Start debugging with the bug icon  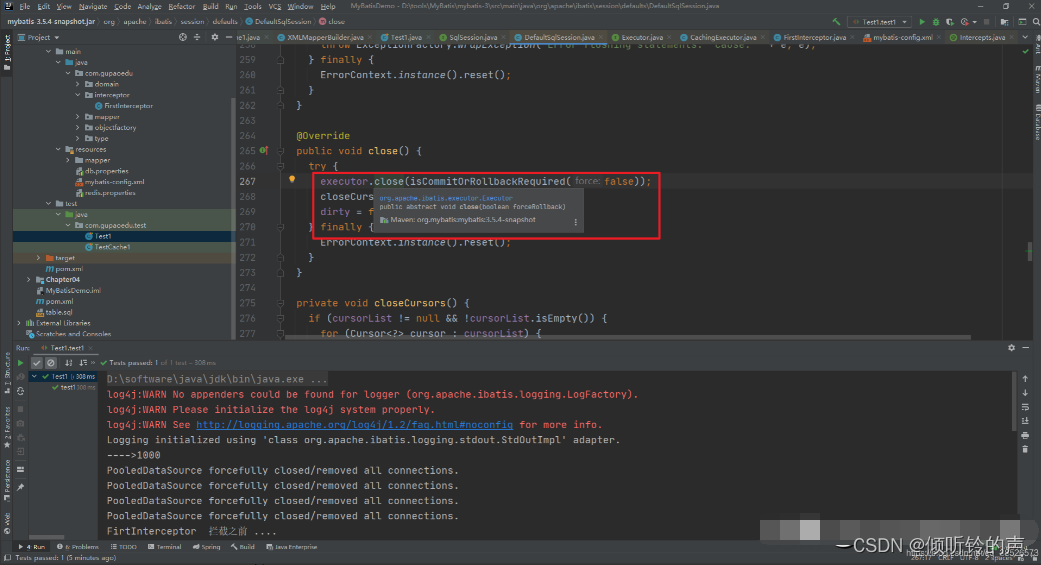click(936, 22)
